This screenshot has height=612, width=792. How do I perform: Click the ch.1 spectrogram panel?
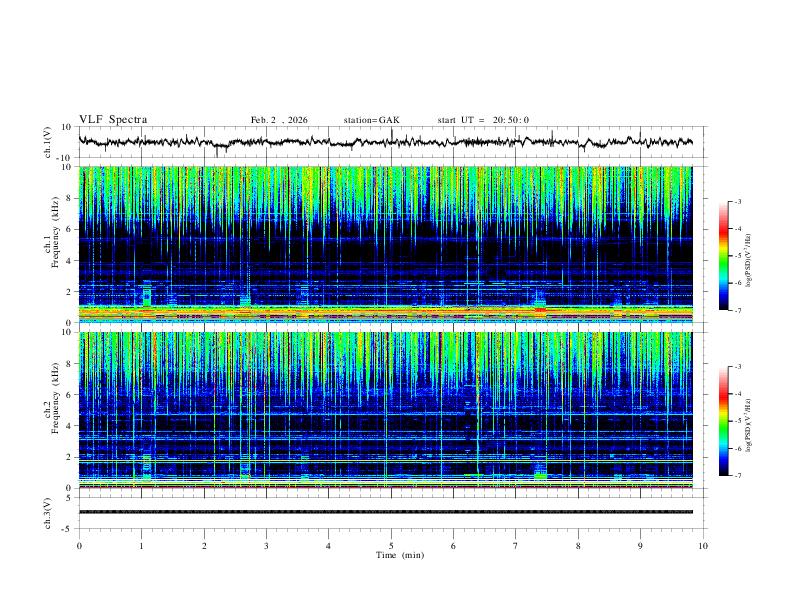(385, 244)
